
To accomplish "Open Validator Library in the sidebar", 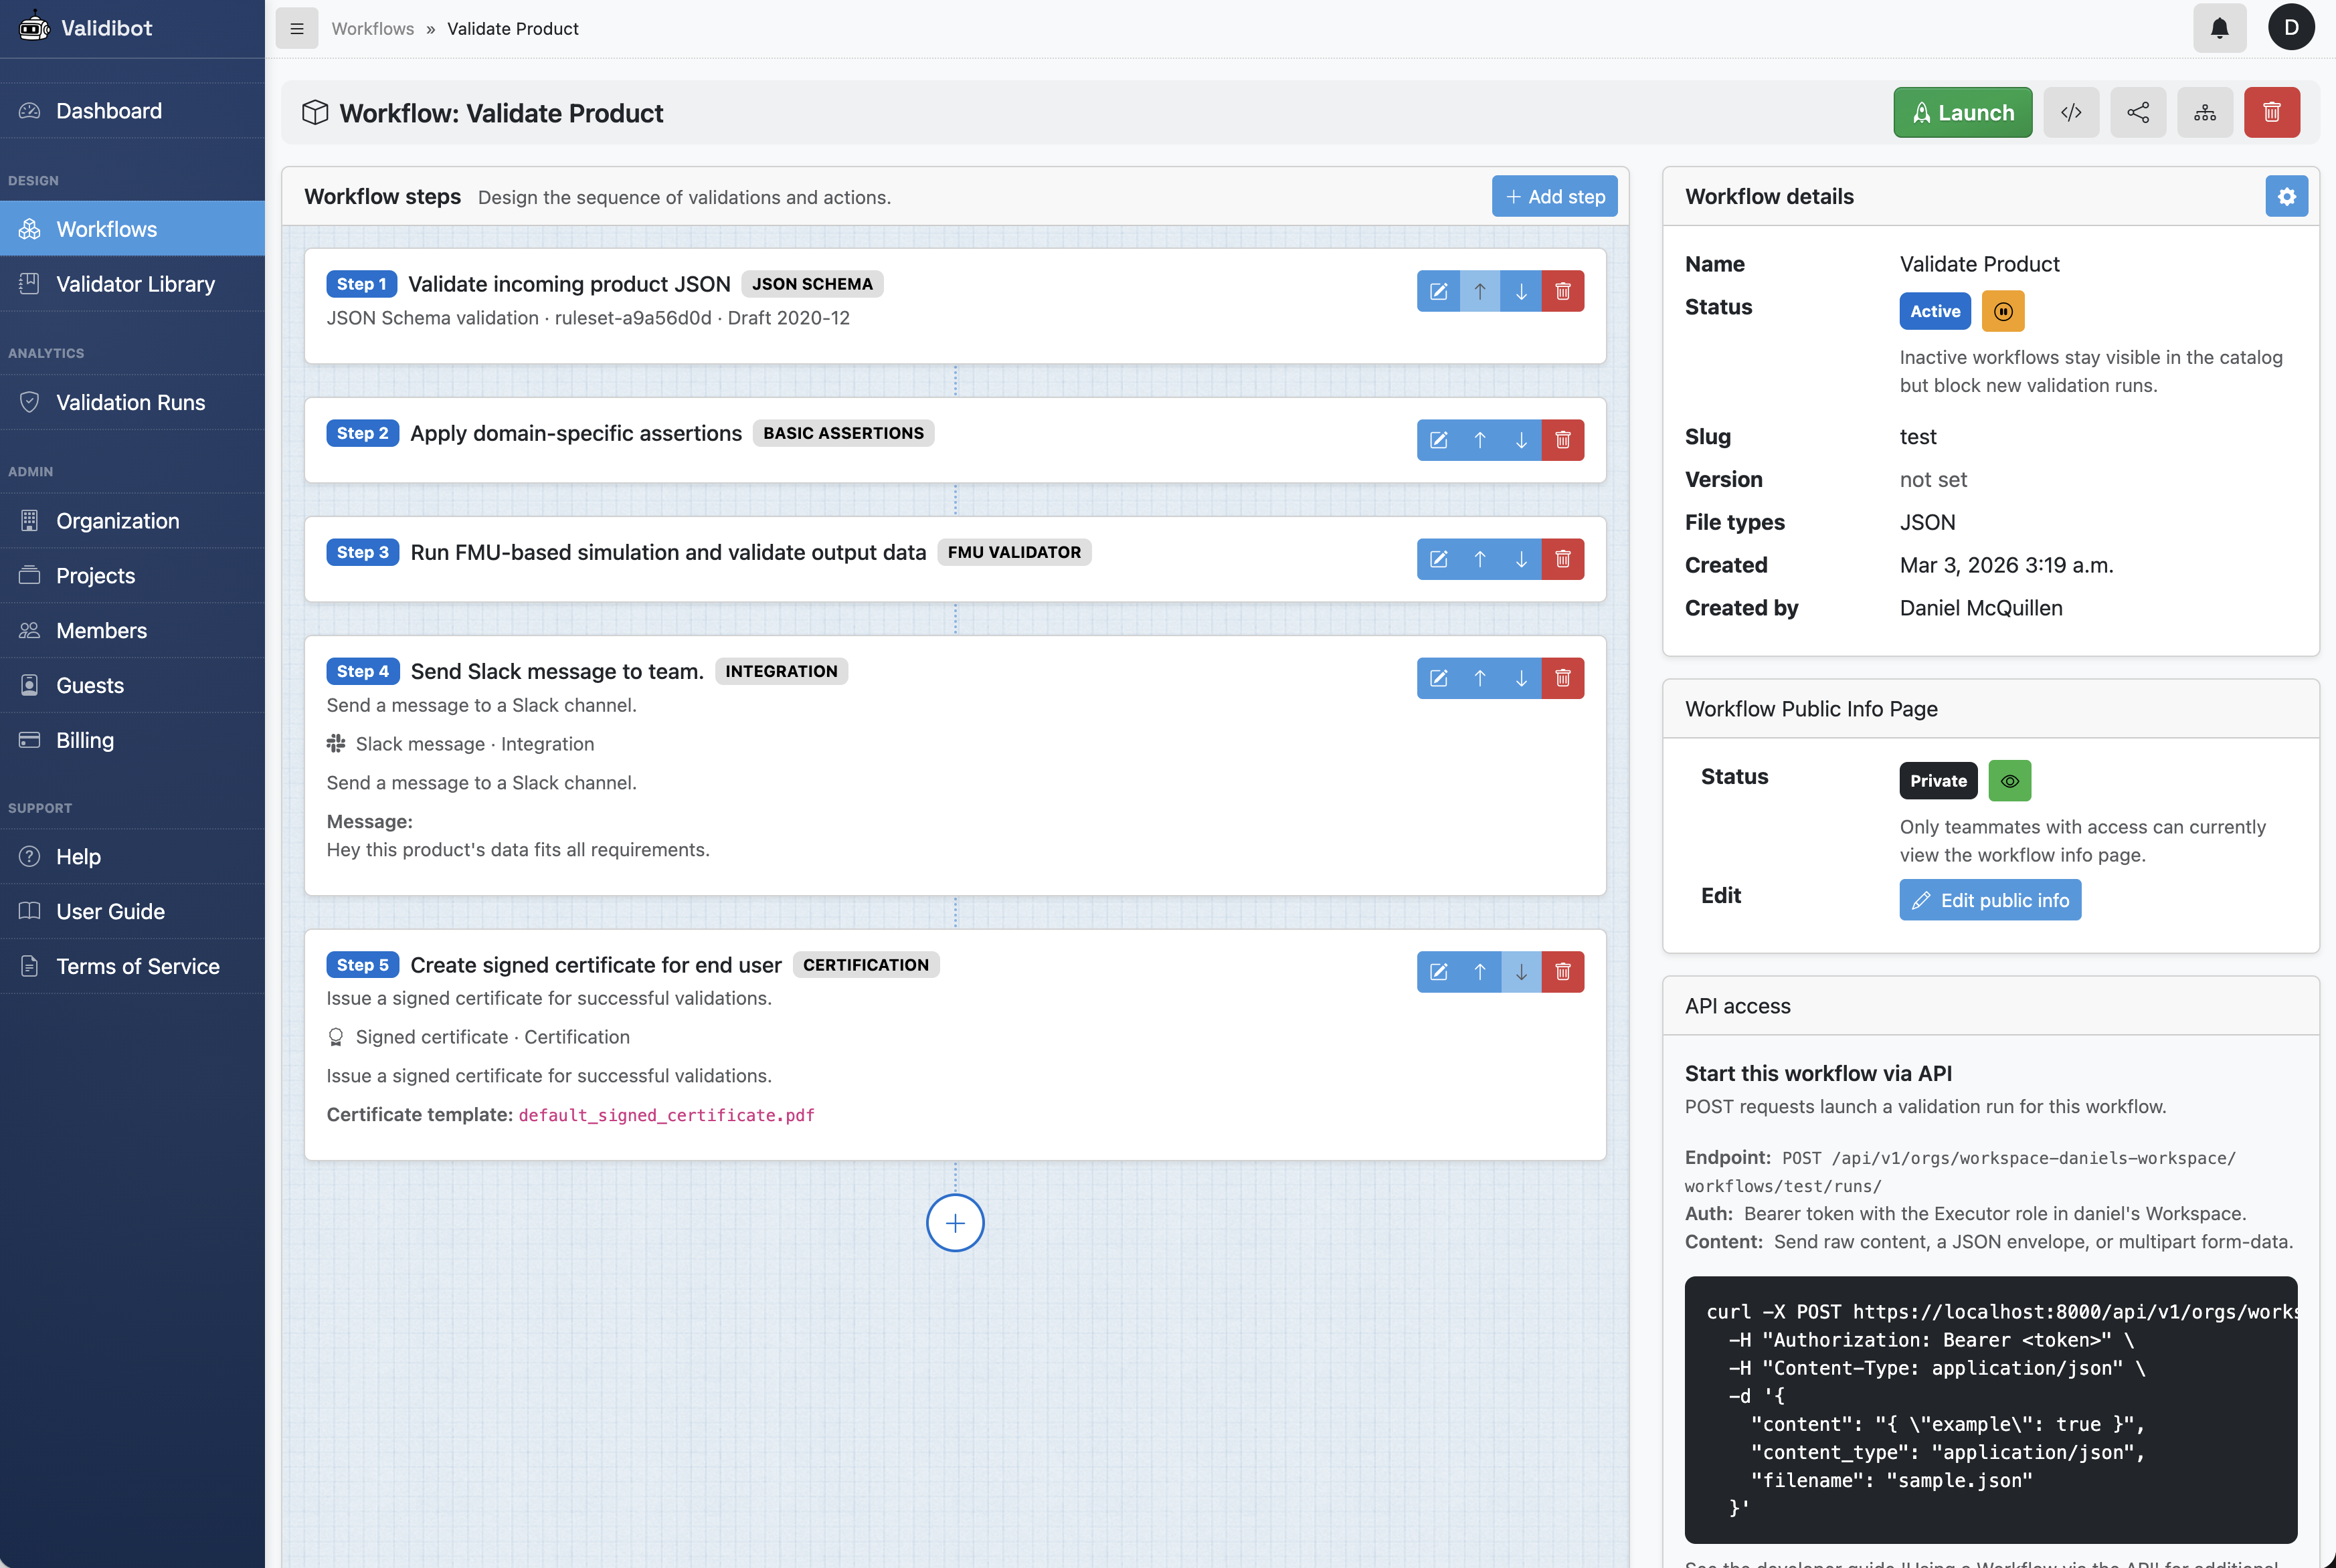I will click(135, 284).
